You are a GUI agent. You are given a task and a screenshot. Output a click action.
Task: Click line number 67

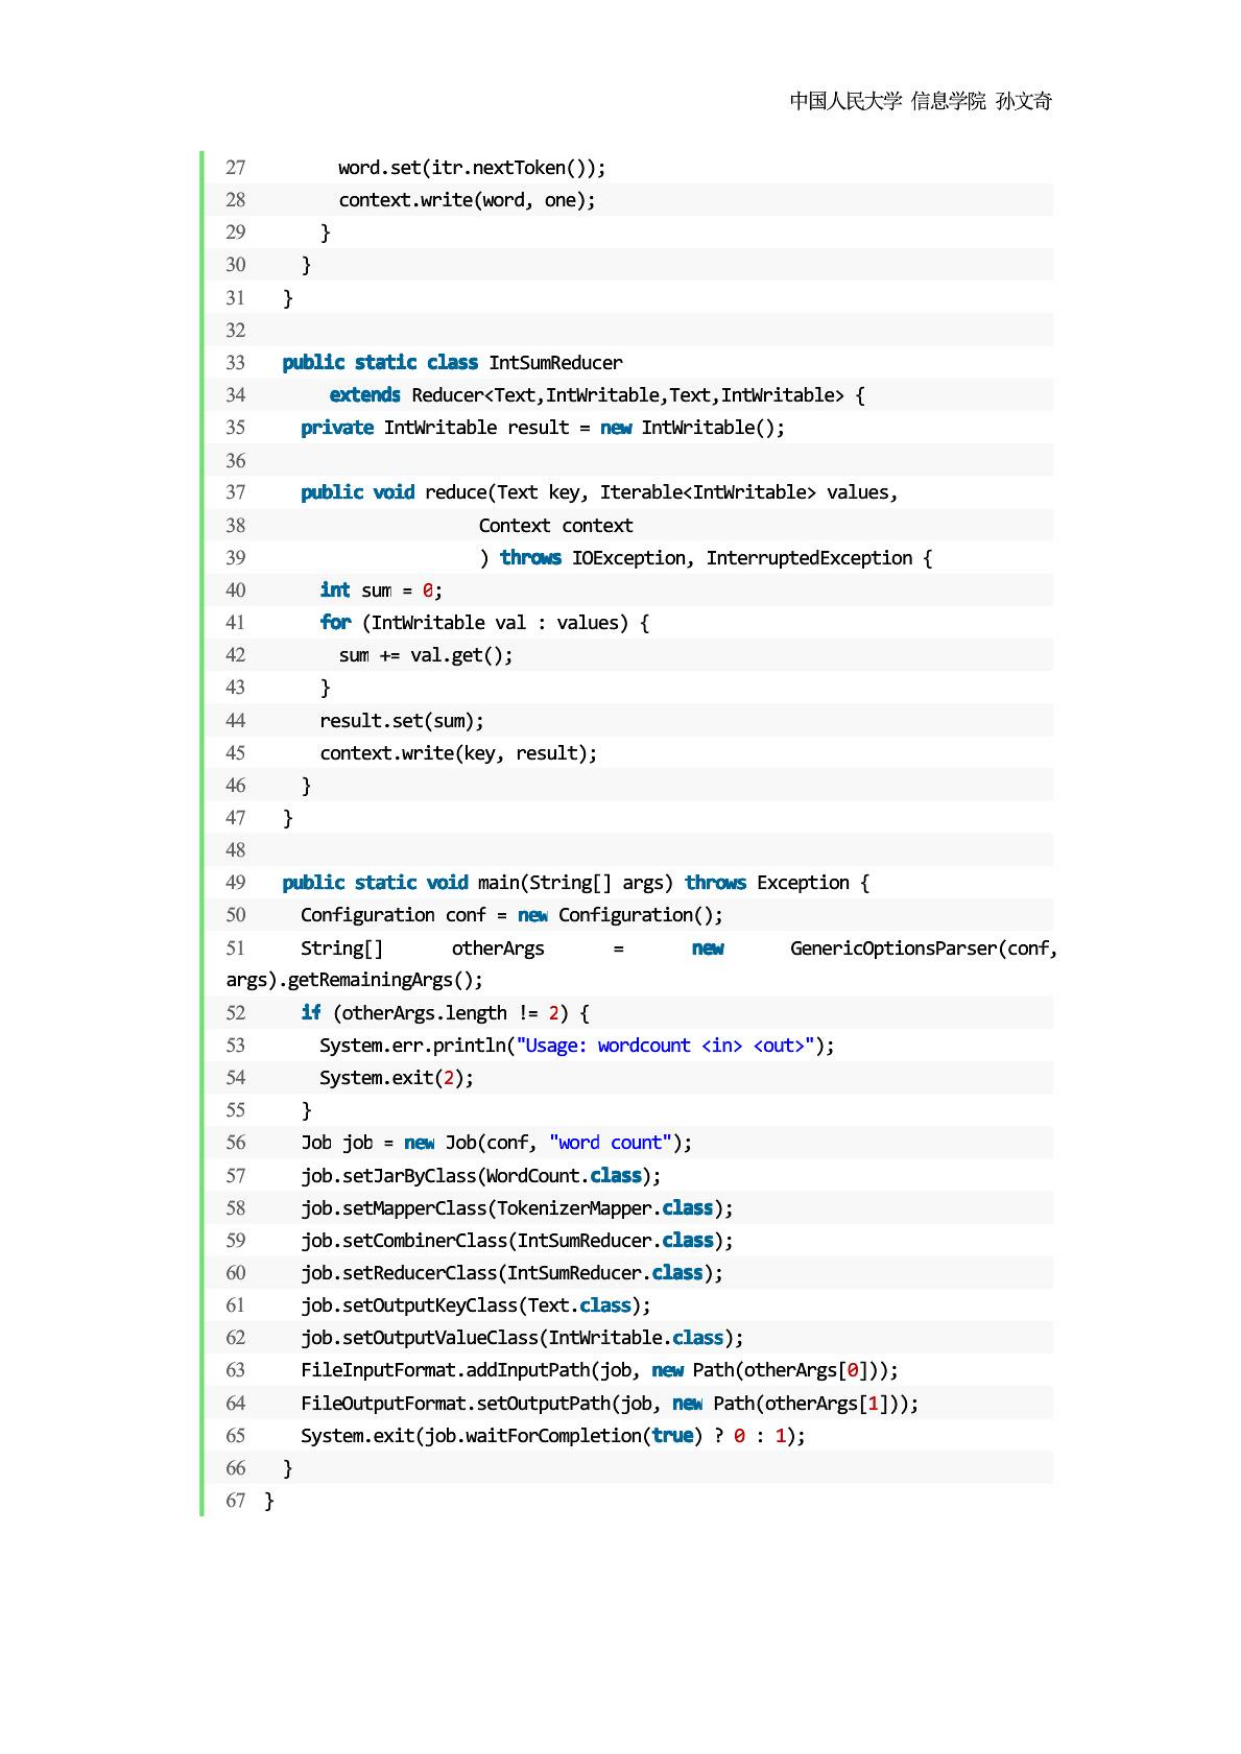click(235, 1501)
